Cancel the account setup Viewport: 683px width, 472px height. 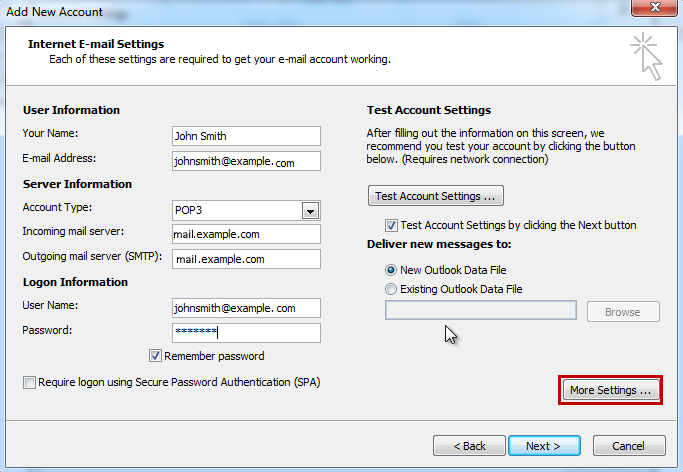click(629, 446)
